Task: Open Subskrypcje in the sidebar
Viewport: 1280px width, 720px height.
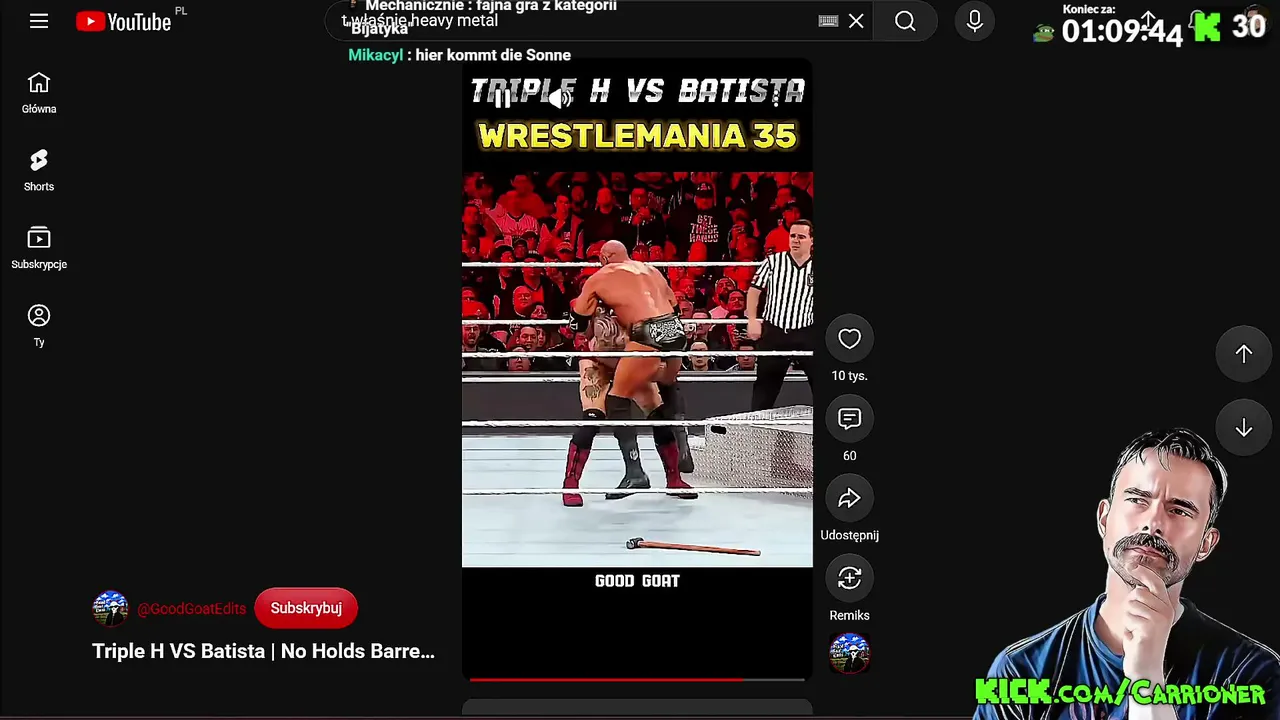Action: (39, 249)
